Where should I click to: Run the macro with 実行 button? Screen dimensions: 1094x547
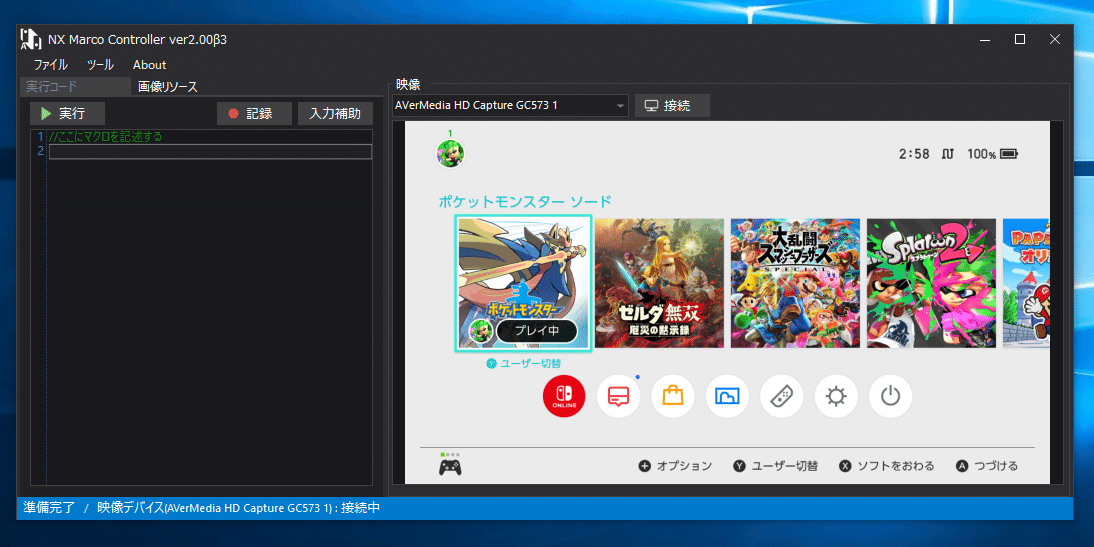tap(67, 114)
